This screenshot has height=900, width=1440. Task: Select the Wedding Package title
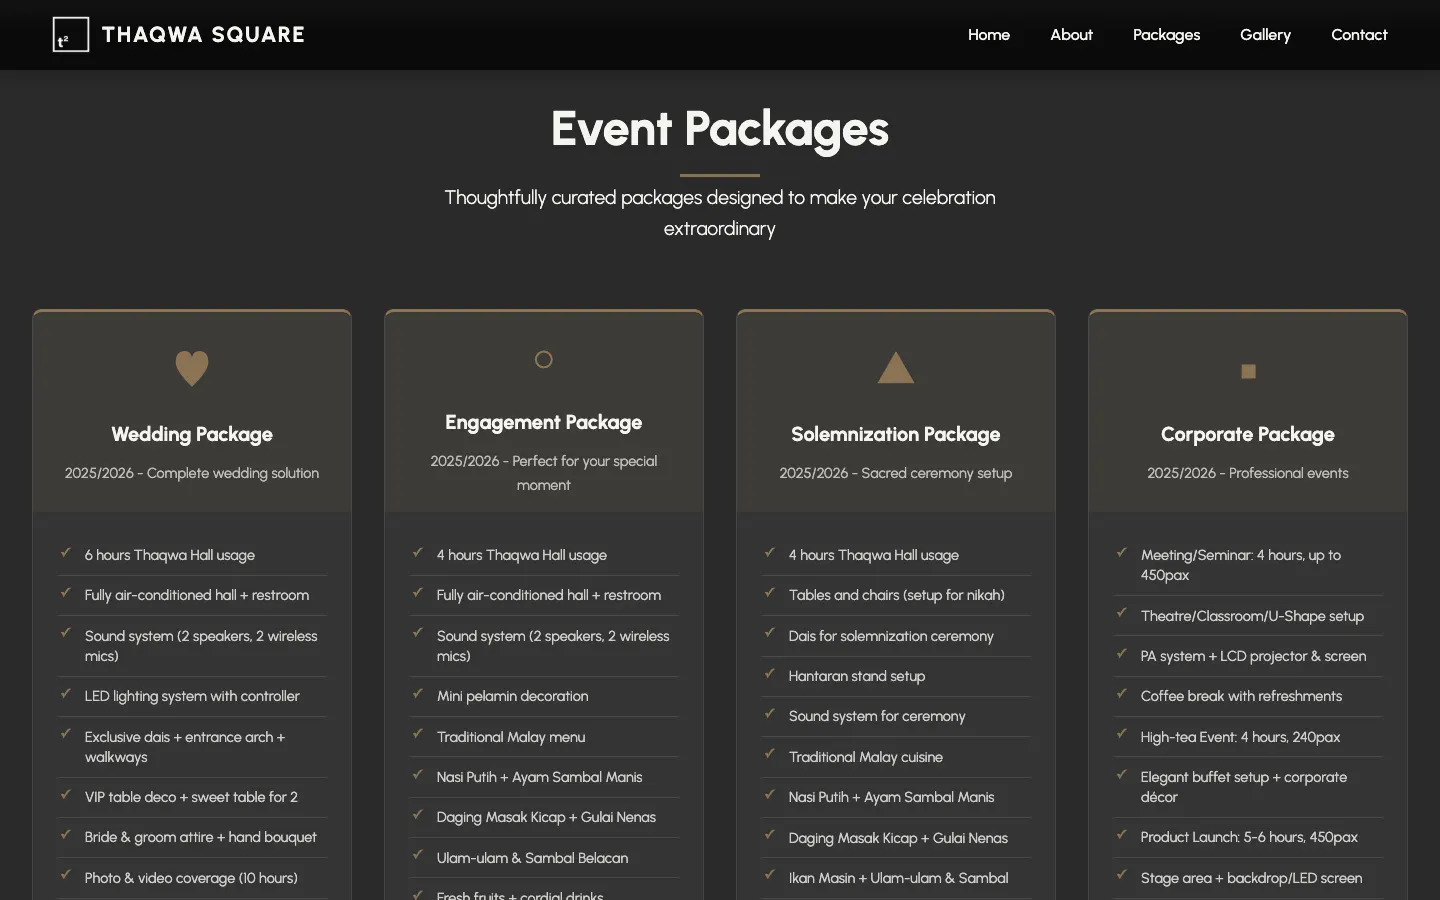(192, 434)
